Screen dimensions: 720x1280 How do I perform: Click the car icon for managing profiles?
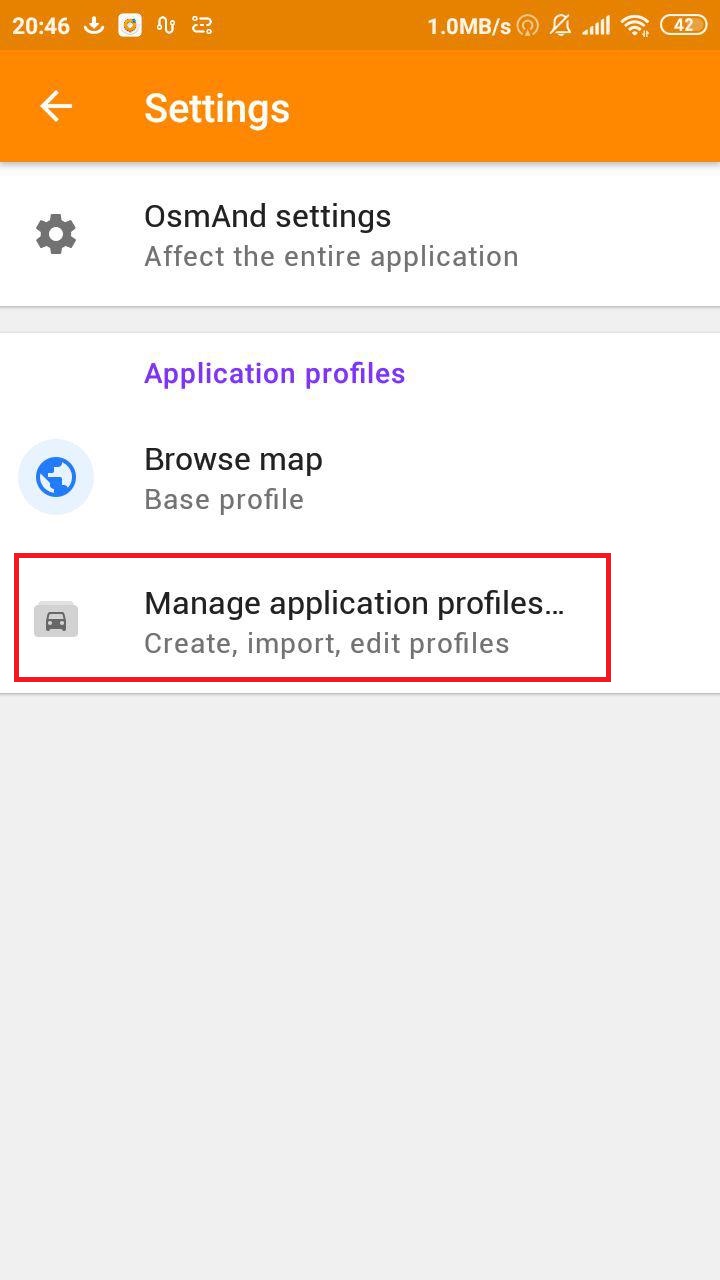pyautogui.click(x=56, y=621)
